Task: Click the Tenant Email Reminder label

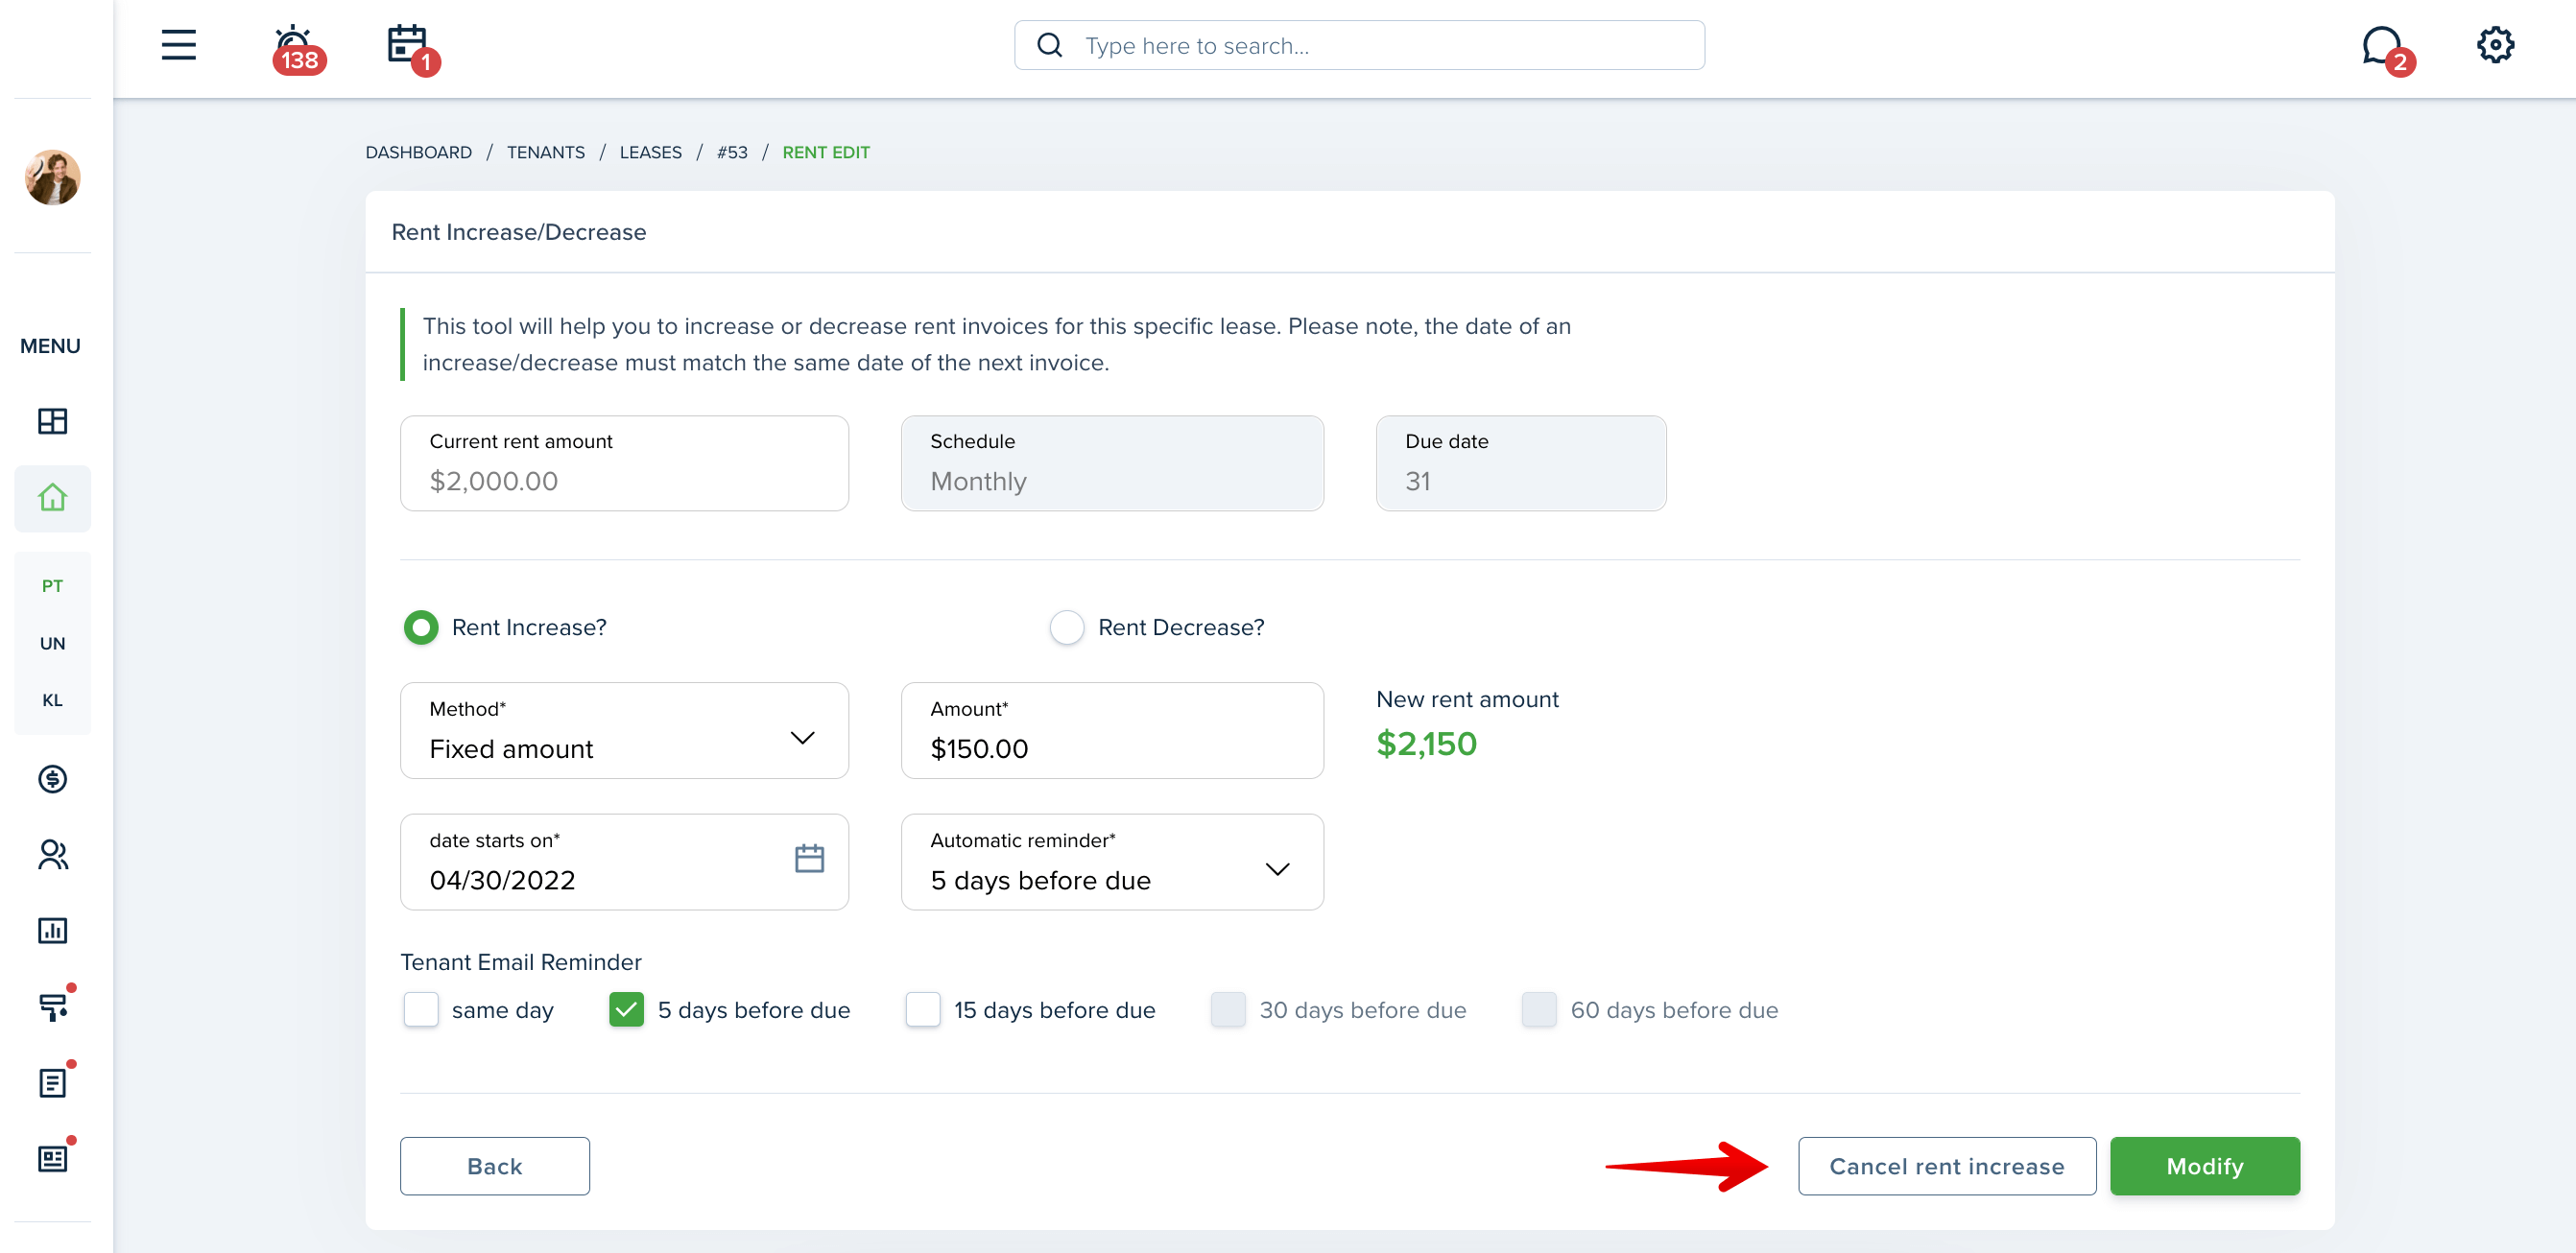Action: (x=520, y=961)
